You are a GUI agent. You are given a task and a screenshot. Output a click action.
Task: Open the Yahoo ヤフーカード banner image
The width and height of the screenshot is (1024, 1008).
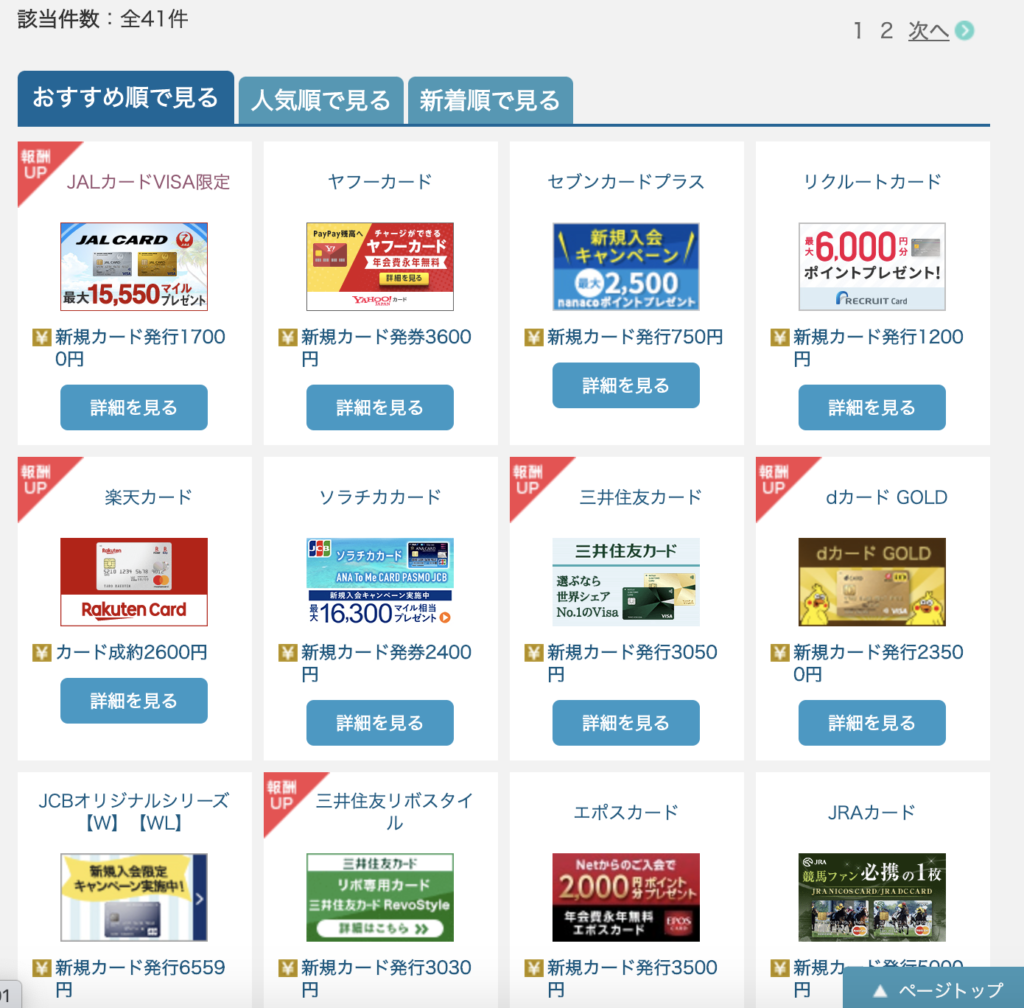click(380, 266)
